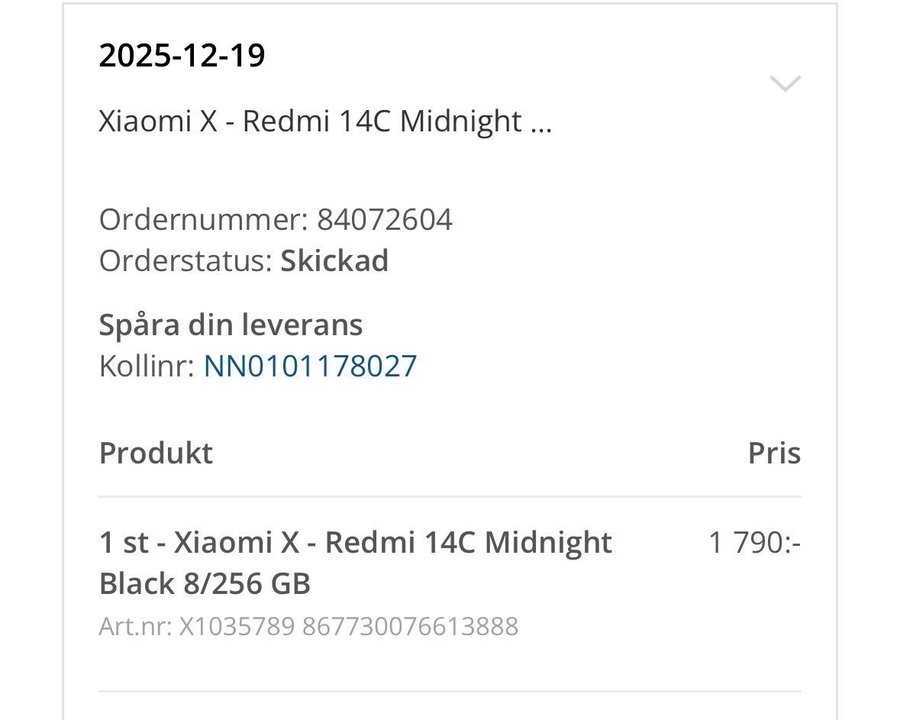This screenshot has width=900, height=720.
Task: Click the divider line below Art.nr row
Action: (x=450, y=691)
